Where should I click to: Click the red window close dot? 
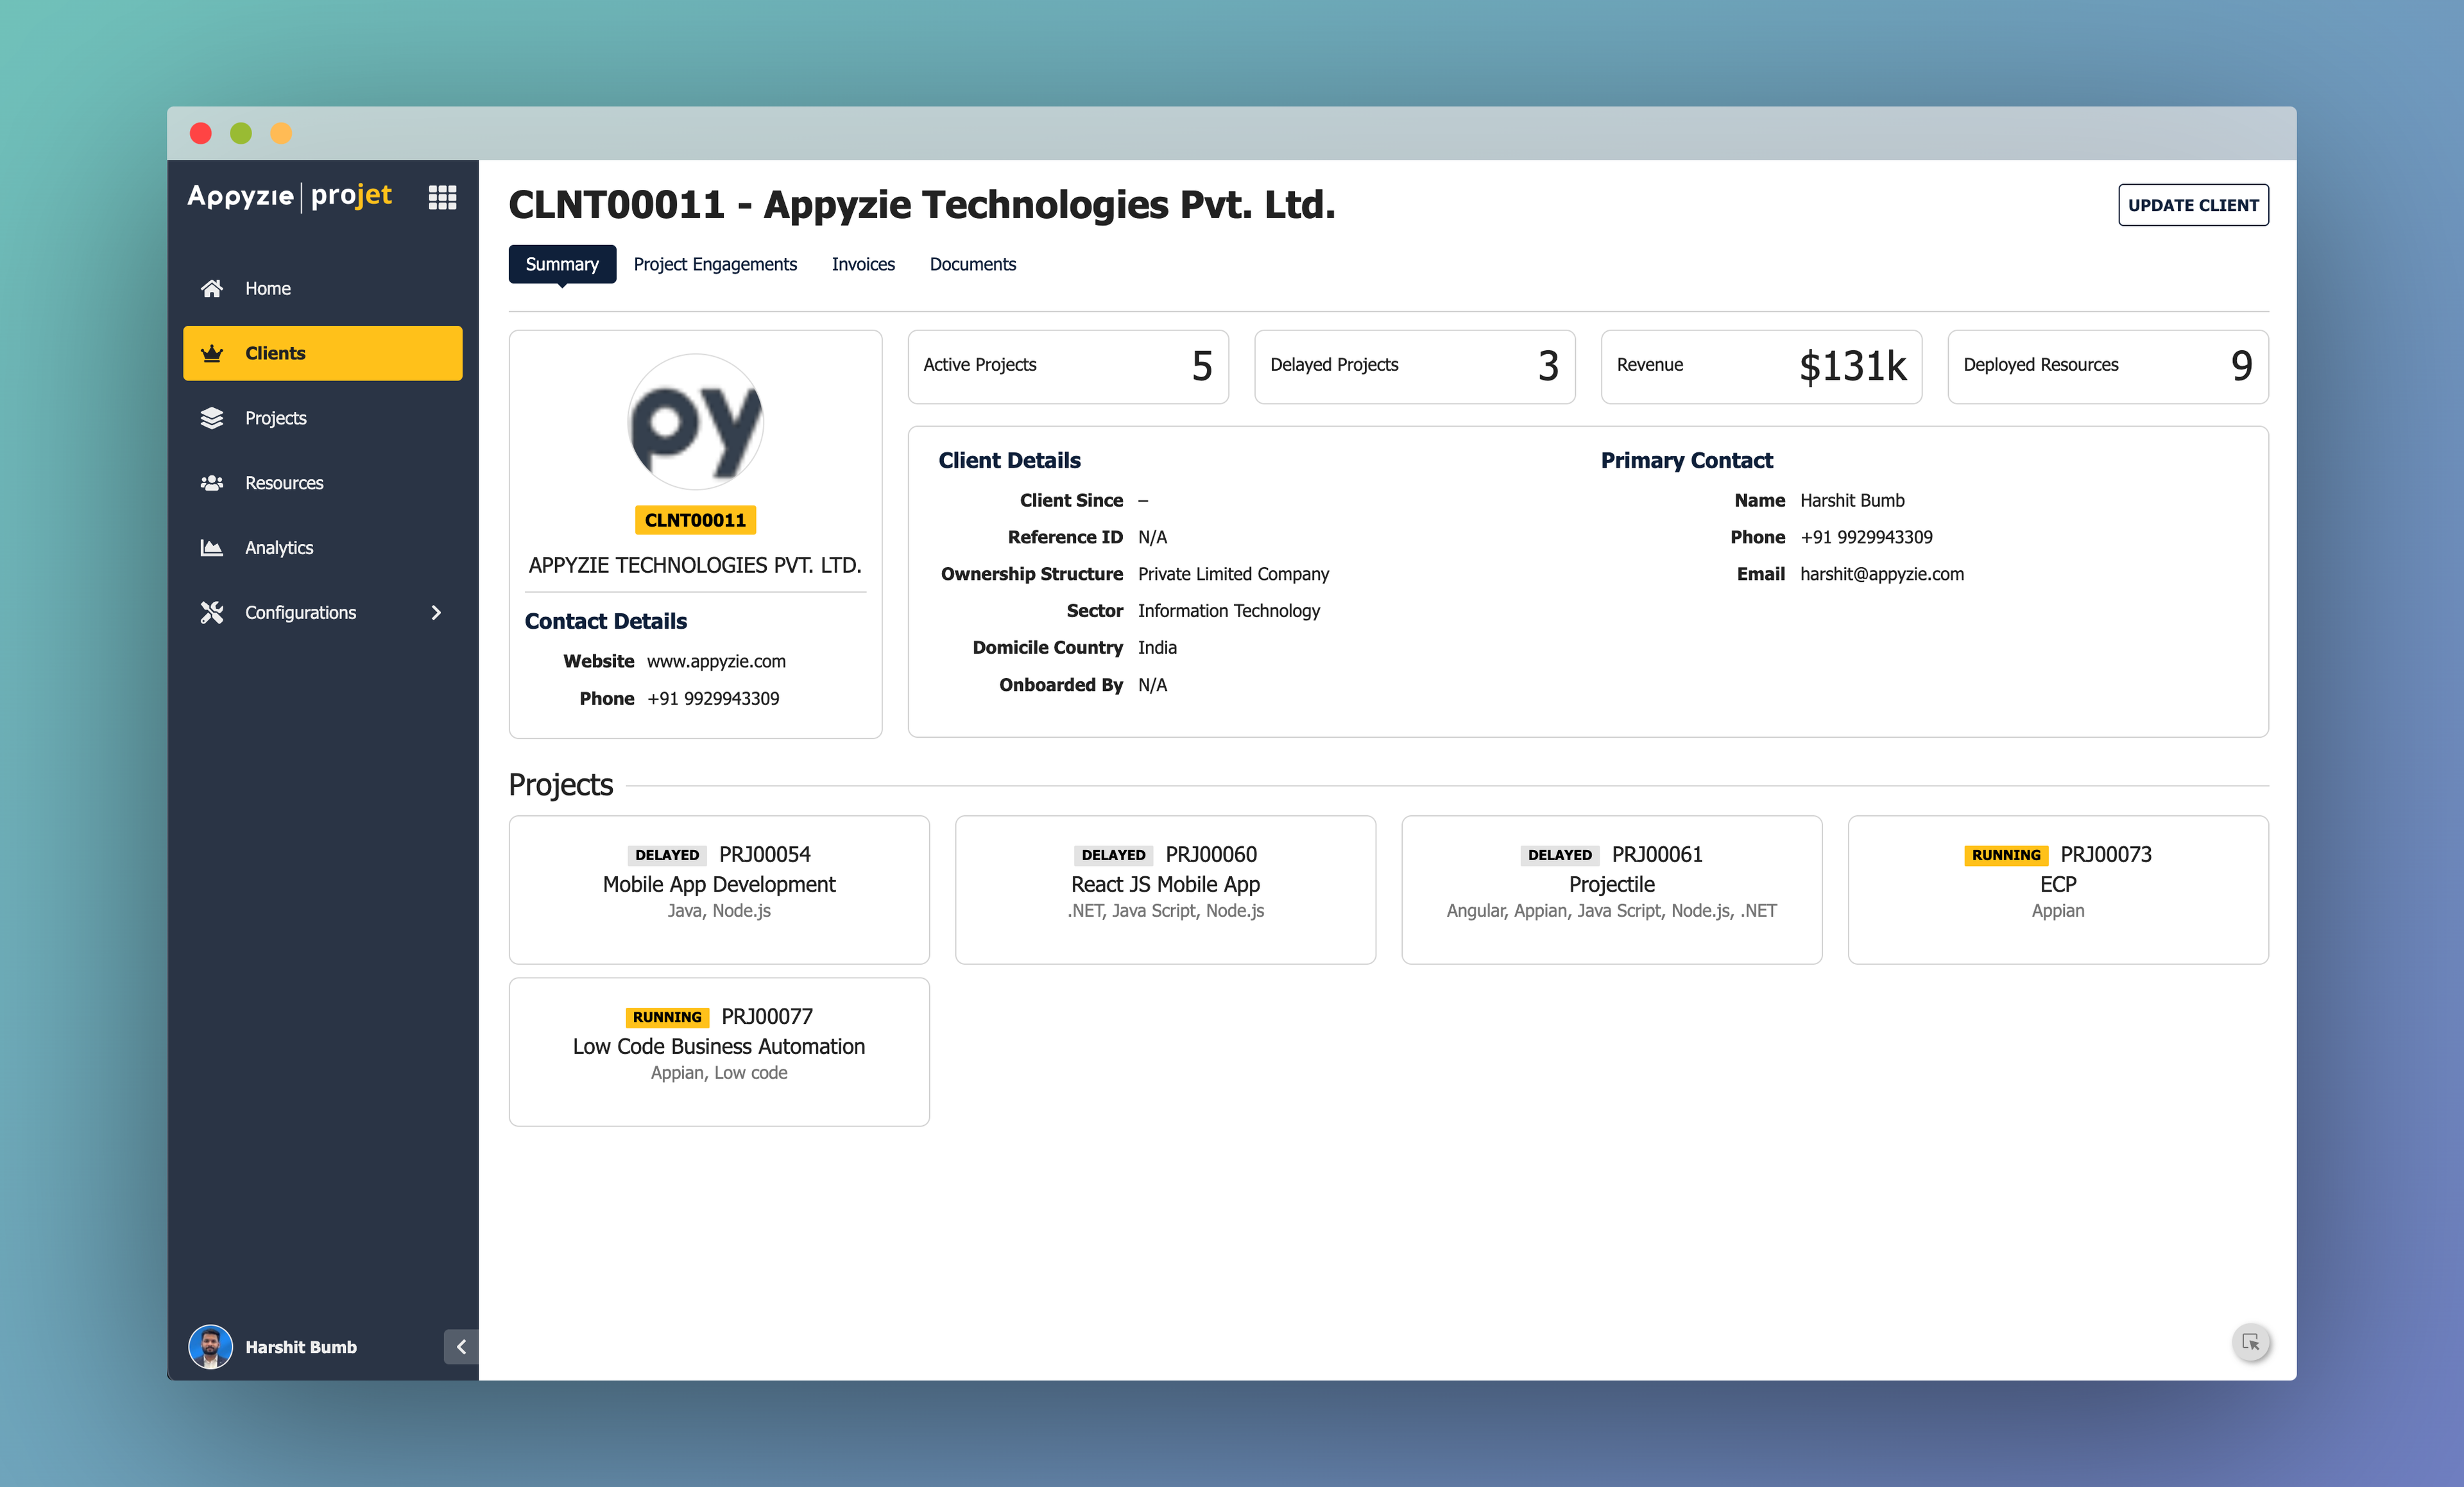201,133
